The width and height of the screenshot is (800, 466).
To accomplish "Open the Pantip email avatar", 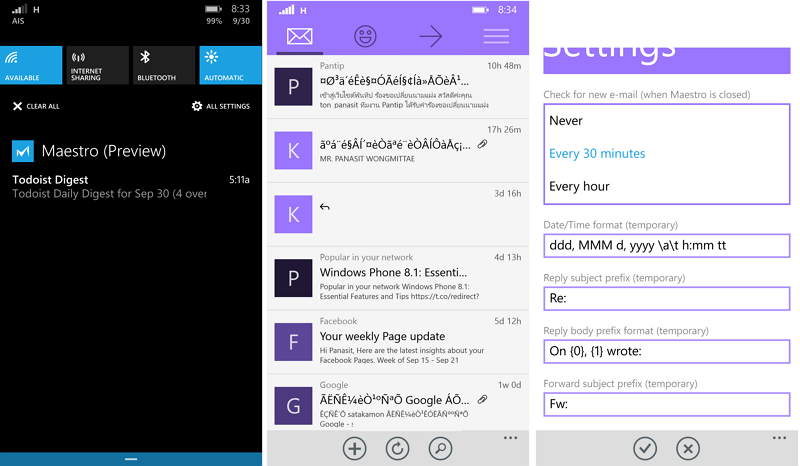I will point(293,87).
